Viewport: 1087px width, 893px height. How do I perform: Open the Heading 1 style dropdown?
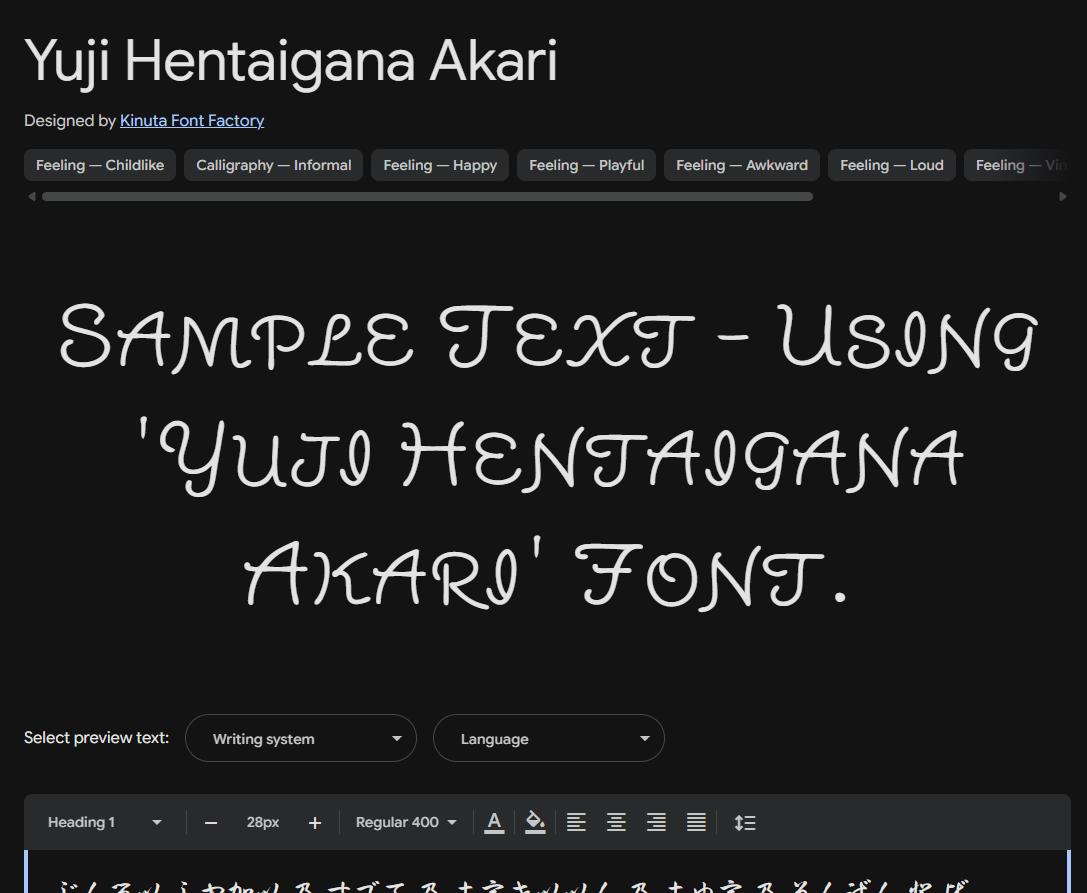(x=104, y=822)
